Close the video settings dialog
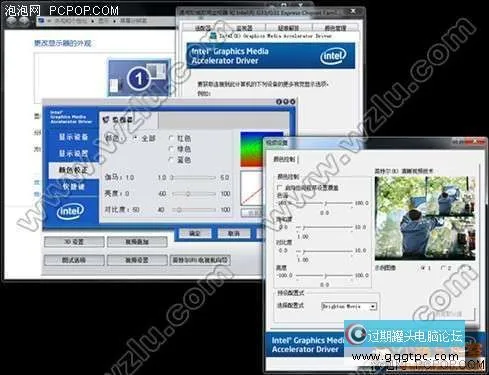 475,142
